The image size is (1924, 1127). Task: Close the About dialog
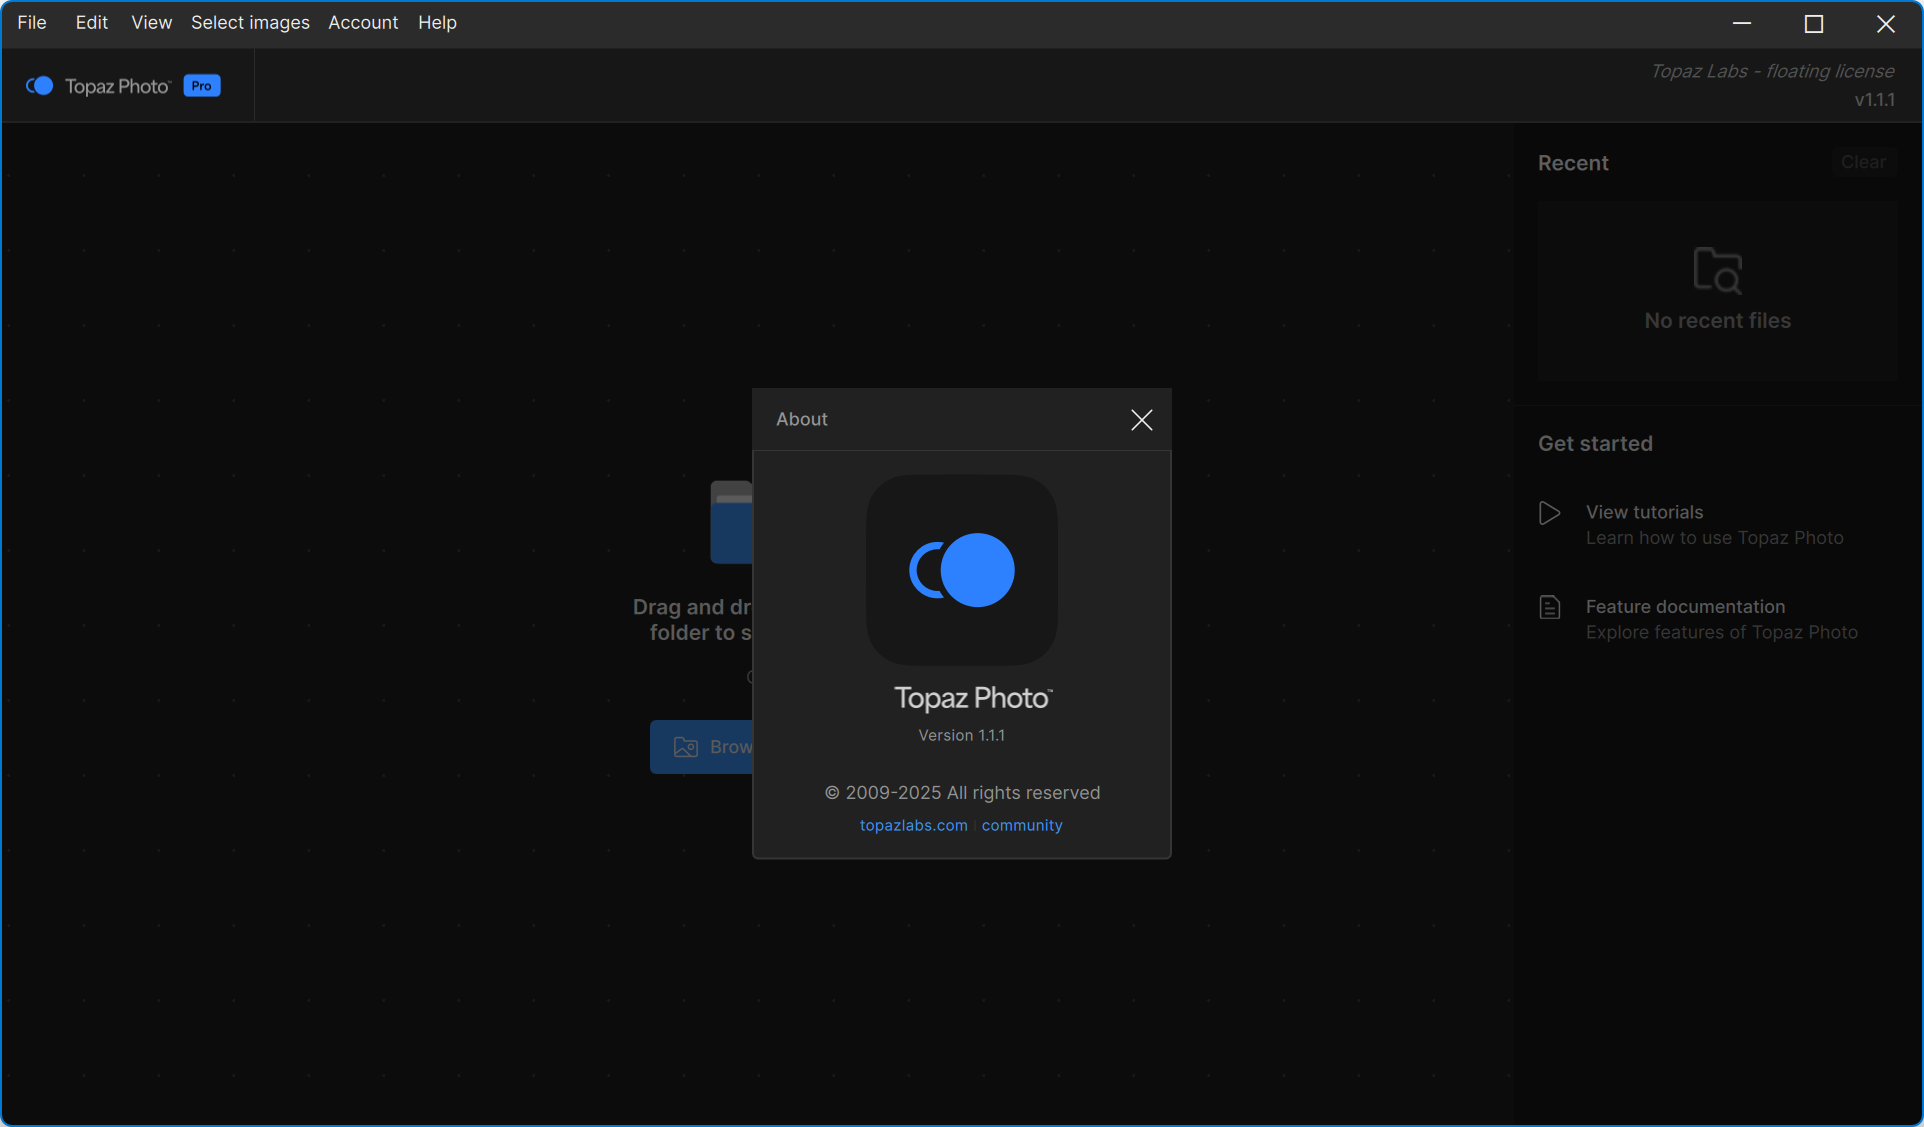pos(1141,420)
